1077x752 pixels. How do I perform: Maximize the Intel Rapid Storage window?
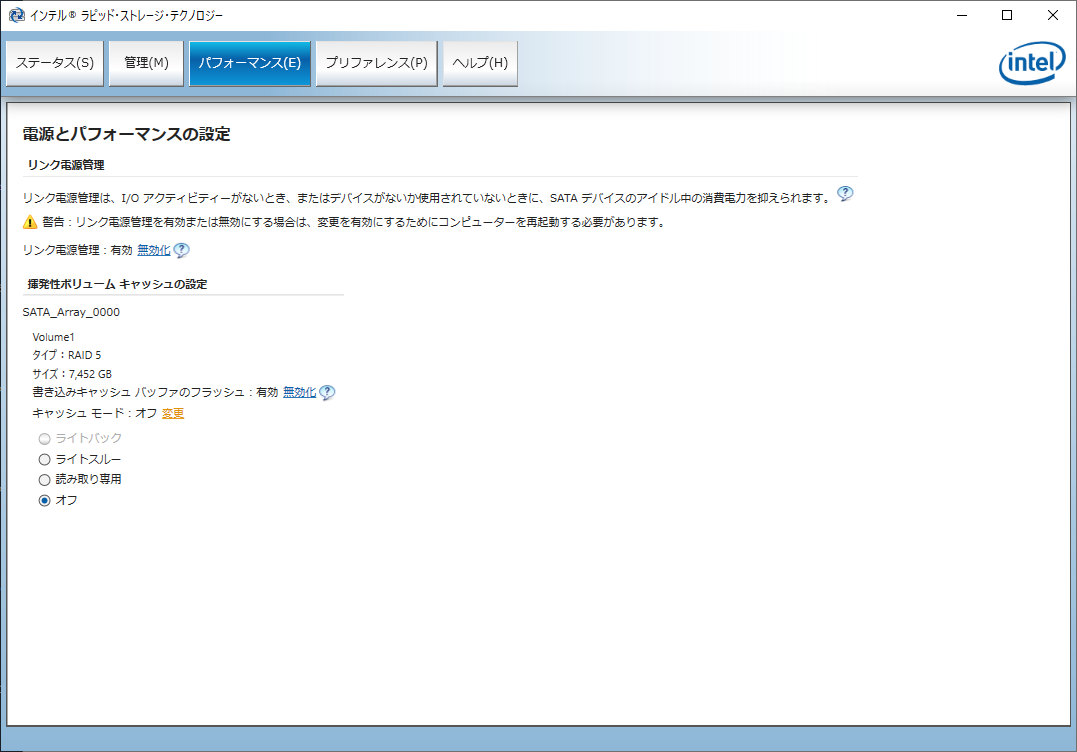click(x=1007, y=15)
